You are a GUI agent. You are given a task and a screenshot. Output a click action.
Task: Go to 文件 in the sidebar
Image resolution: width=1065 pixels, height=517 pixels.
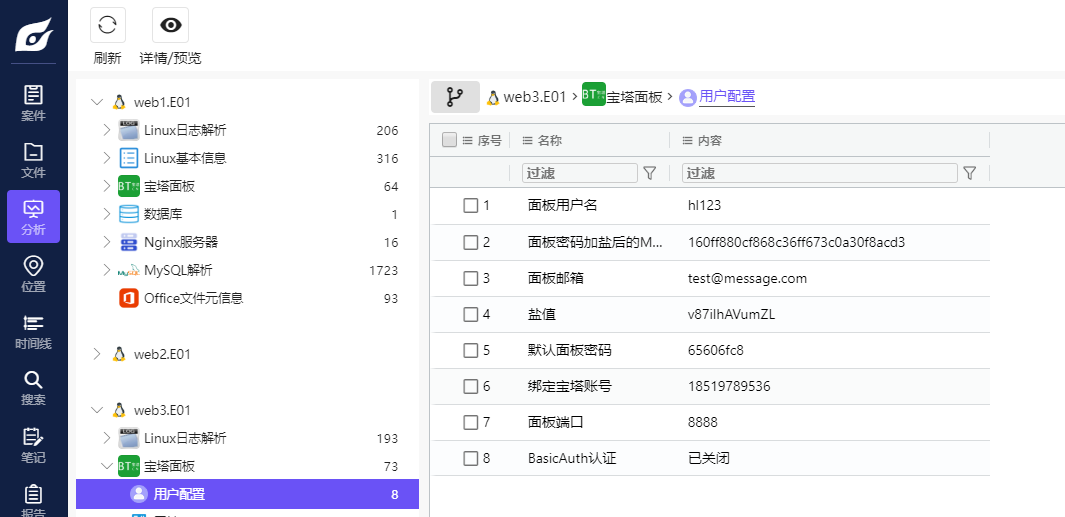point(33,159)
